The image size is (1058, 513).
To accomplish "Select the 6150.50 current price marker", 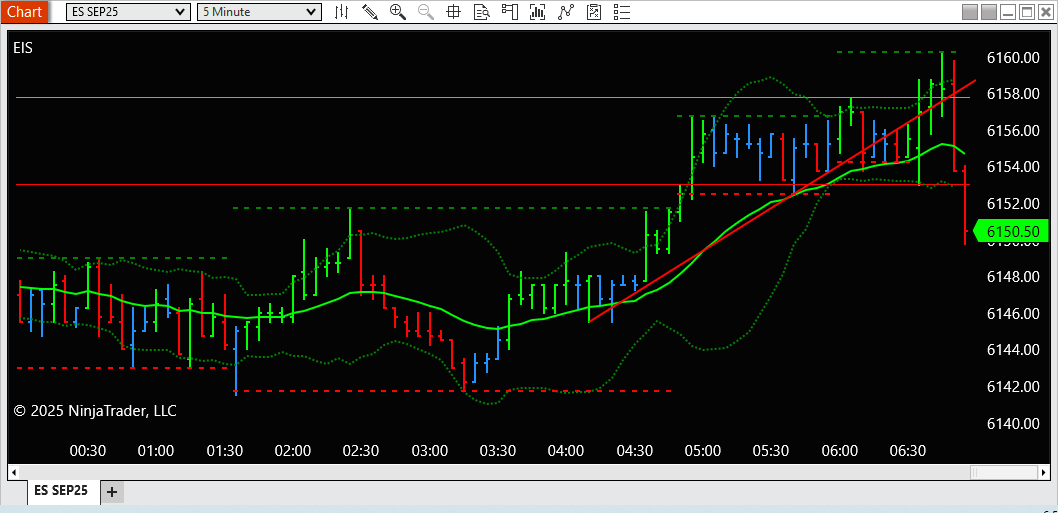I will [1013, 232].
